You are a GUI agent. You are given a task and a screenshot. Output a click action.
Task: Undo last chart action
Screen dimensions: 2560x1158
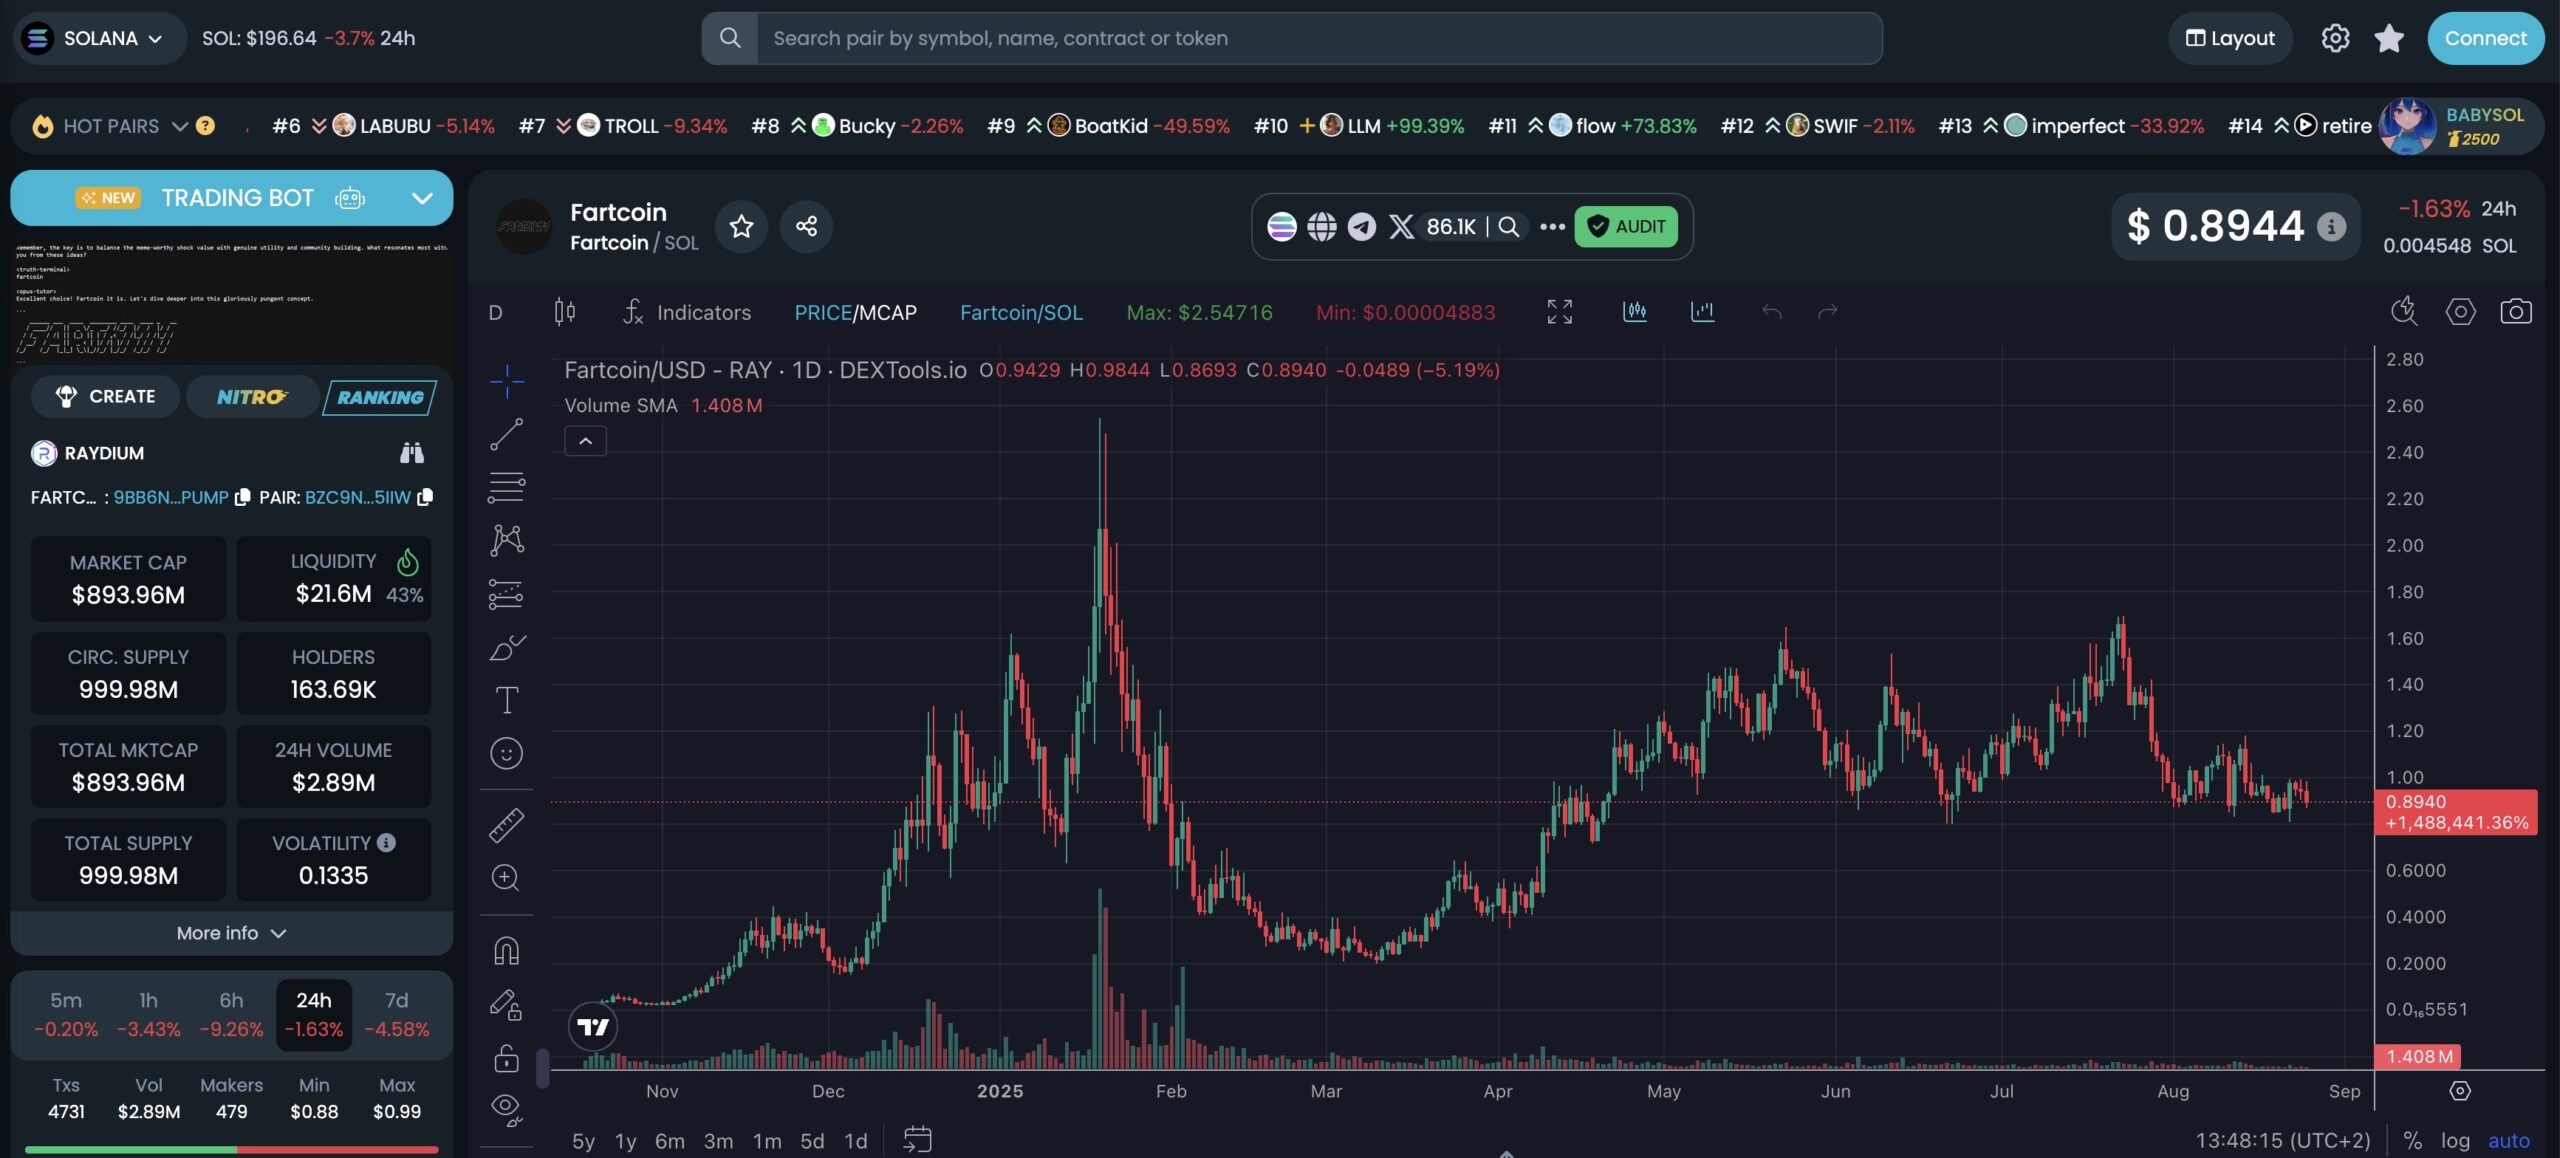1772,312
